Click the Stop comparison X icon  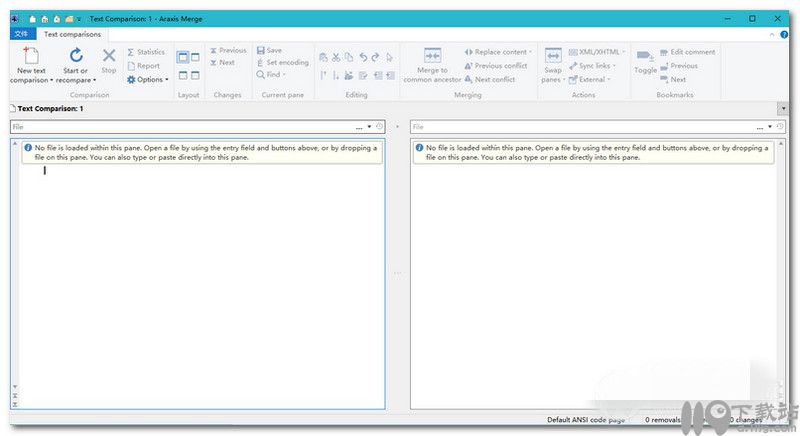click(x=109, y=55)
